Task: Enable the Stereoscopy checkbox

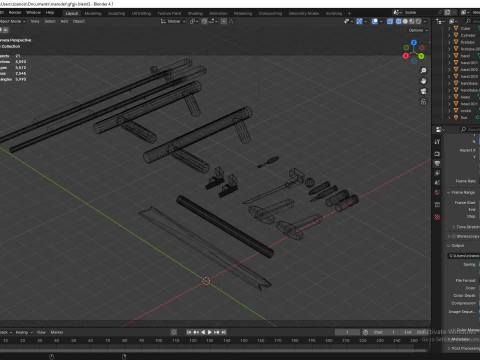Action: coord(453,236)
